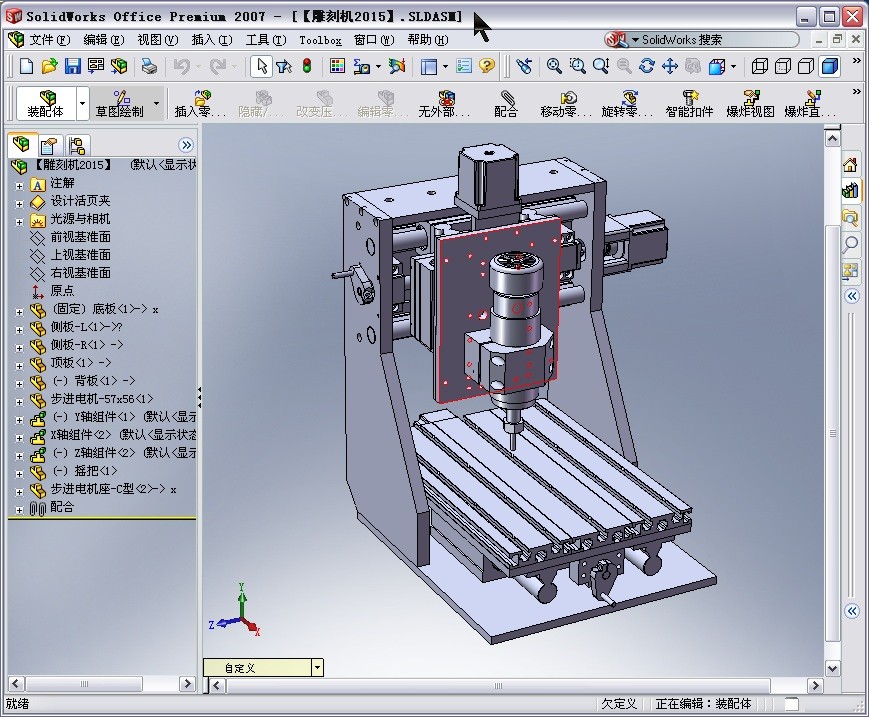Click the Zoom to Area icon
This screenshot has height=717, width=869.
coord(577,66)
